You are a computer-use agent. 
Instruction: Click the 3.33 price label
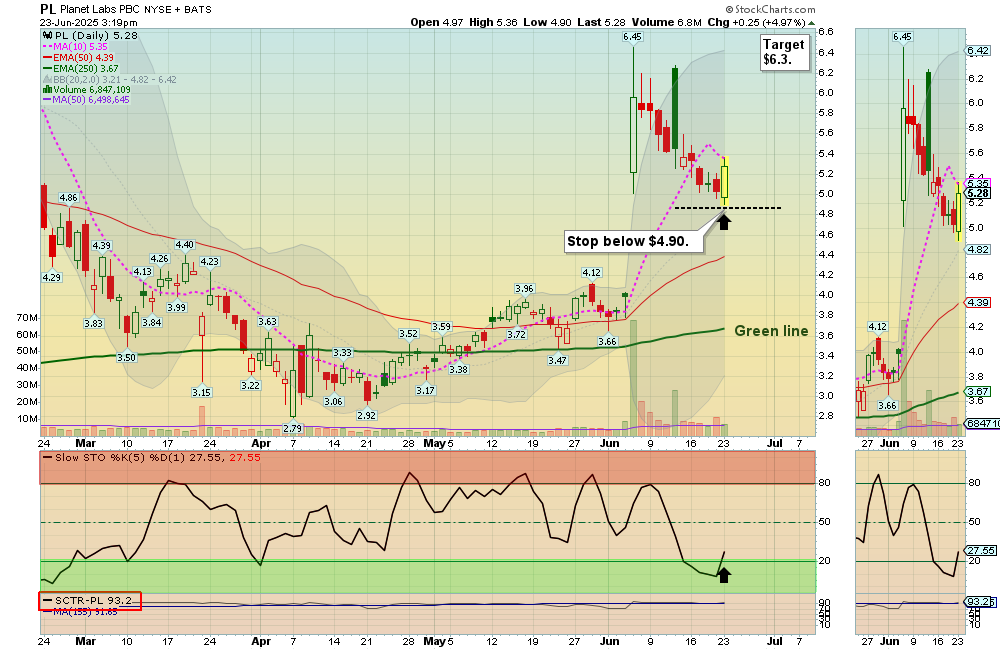(x=342, y=353)
